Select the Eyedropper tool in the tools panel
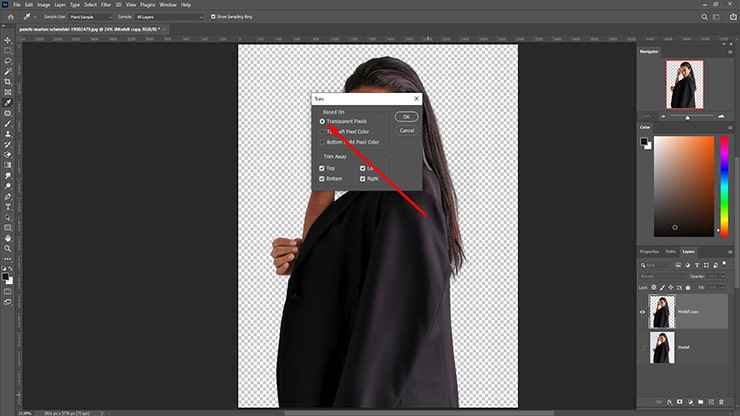 click(8, 102)
